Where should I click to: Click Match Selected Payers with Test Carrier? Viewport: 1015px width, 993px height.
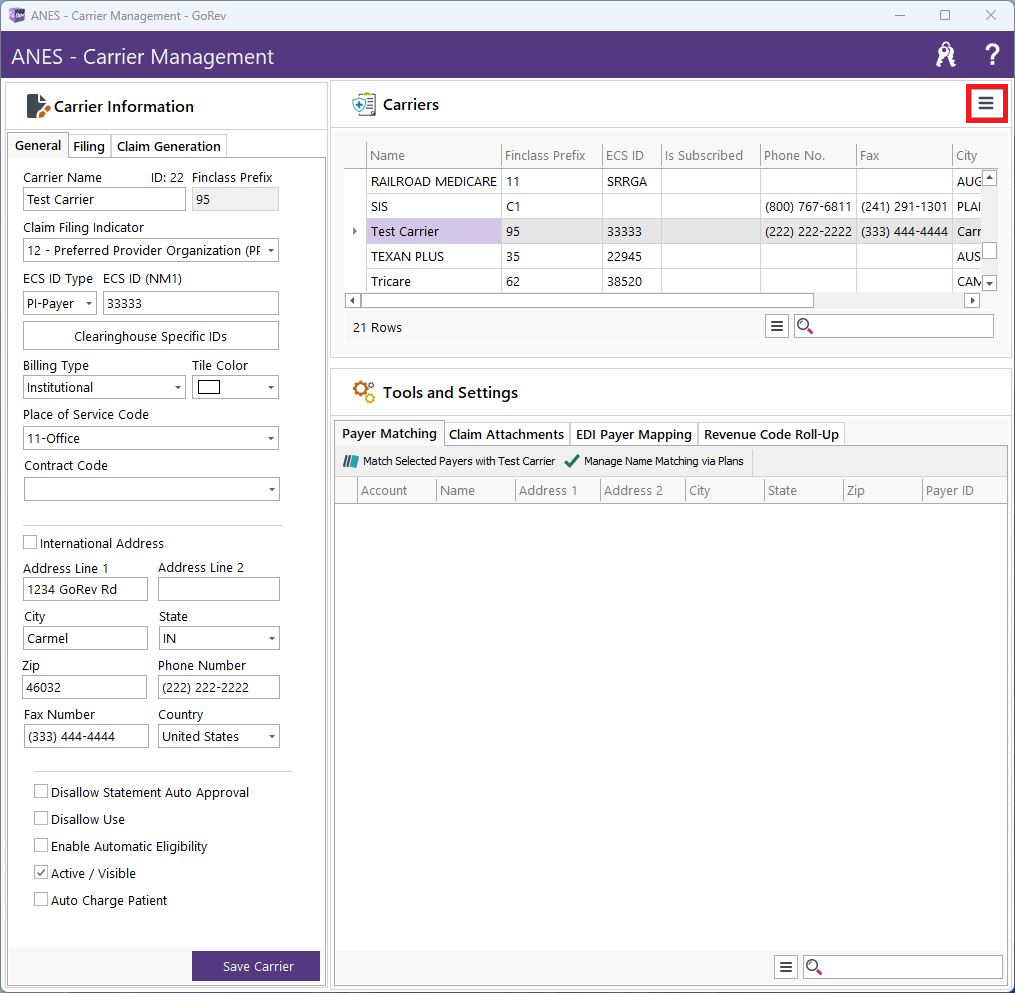pyautogui.click(x=449, y=461)
